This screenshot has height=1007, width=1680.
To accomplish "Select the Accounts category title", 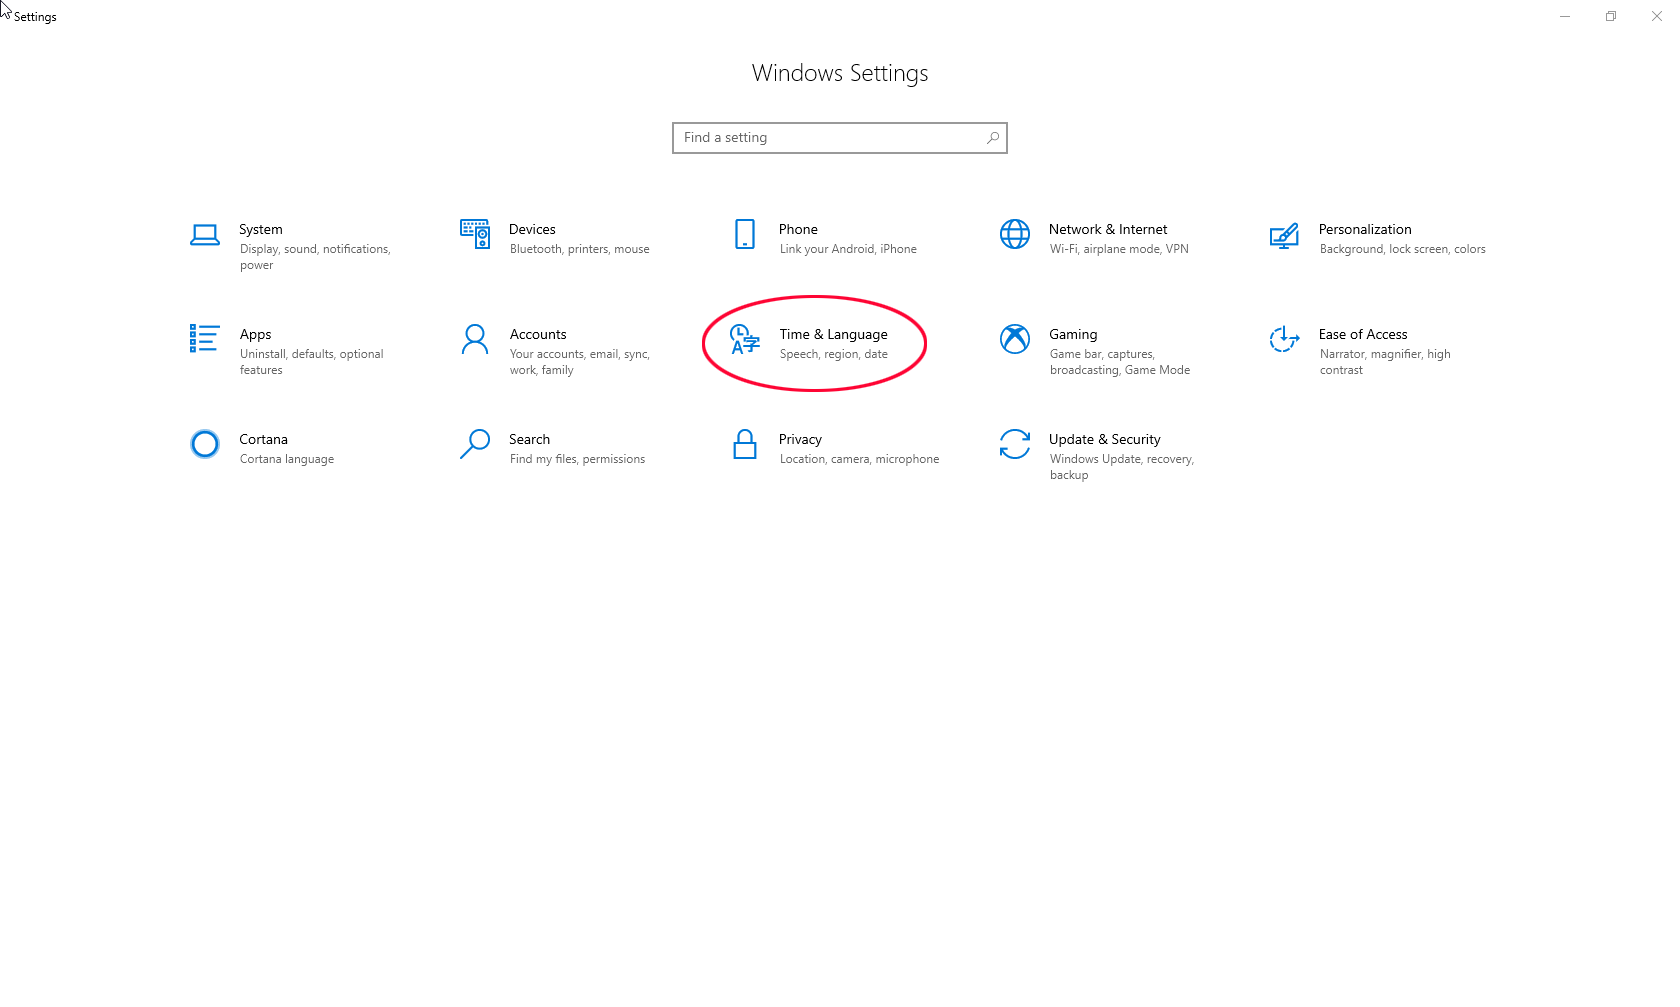I will click(538, 334).
